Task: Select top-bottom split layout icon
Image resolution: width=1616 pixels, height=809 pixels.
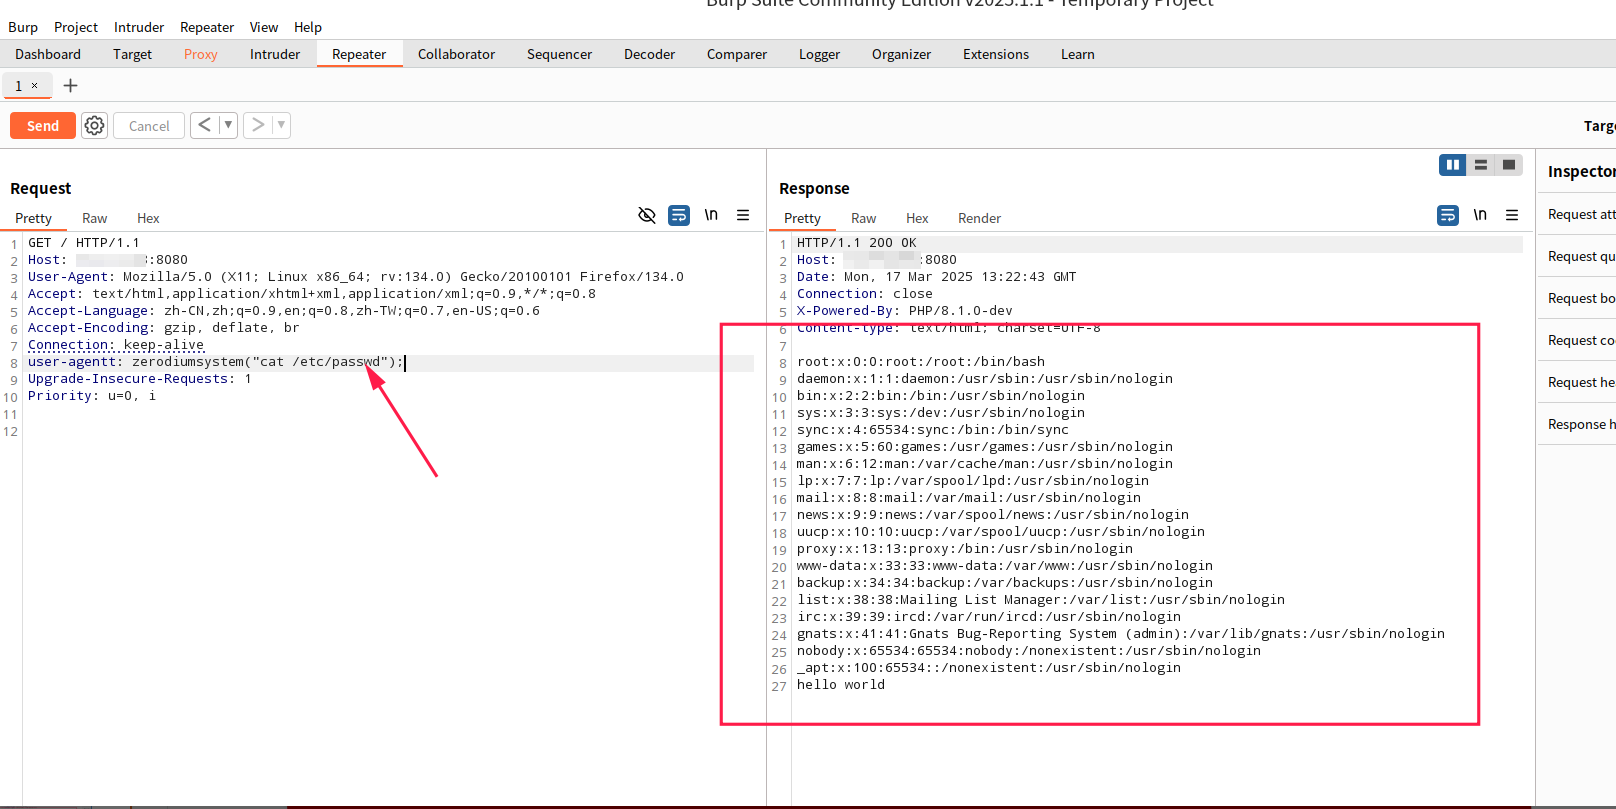Action: point(1481,165)
